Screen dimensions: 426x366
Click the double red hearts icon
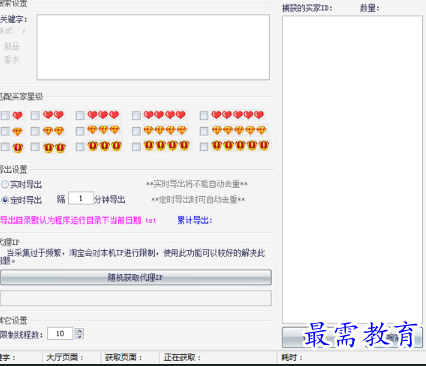tap(53, 115)
